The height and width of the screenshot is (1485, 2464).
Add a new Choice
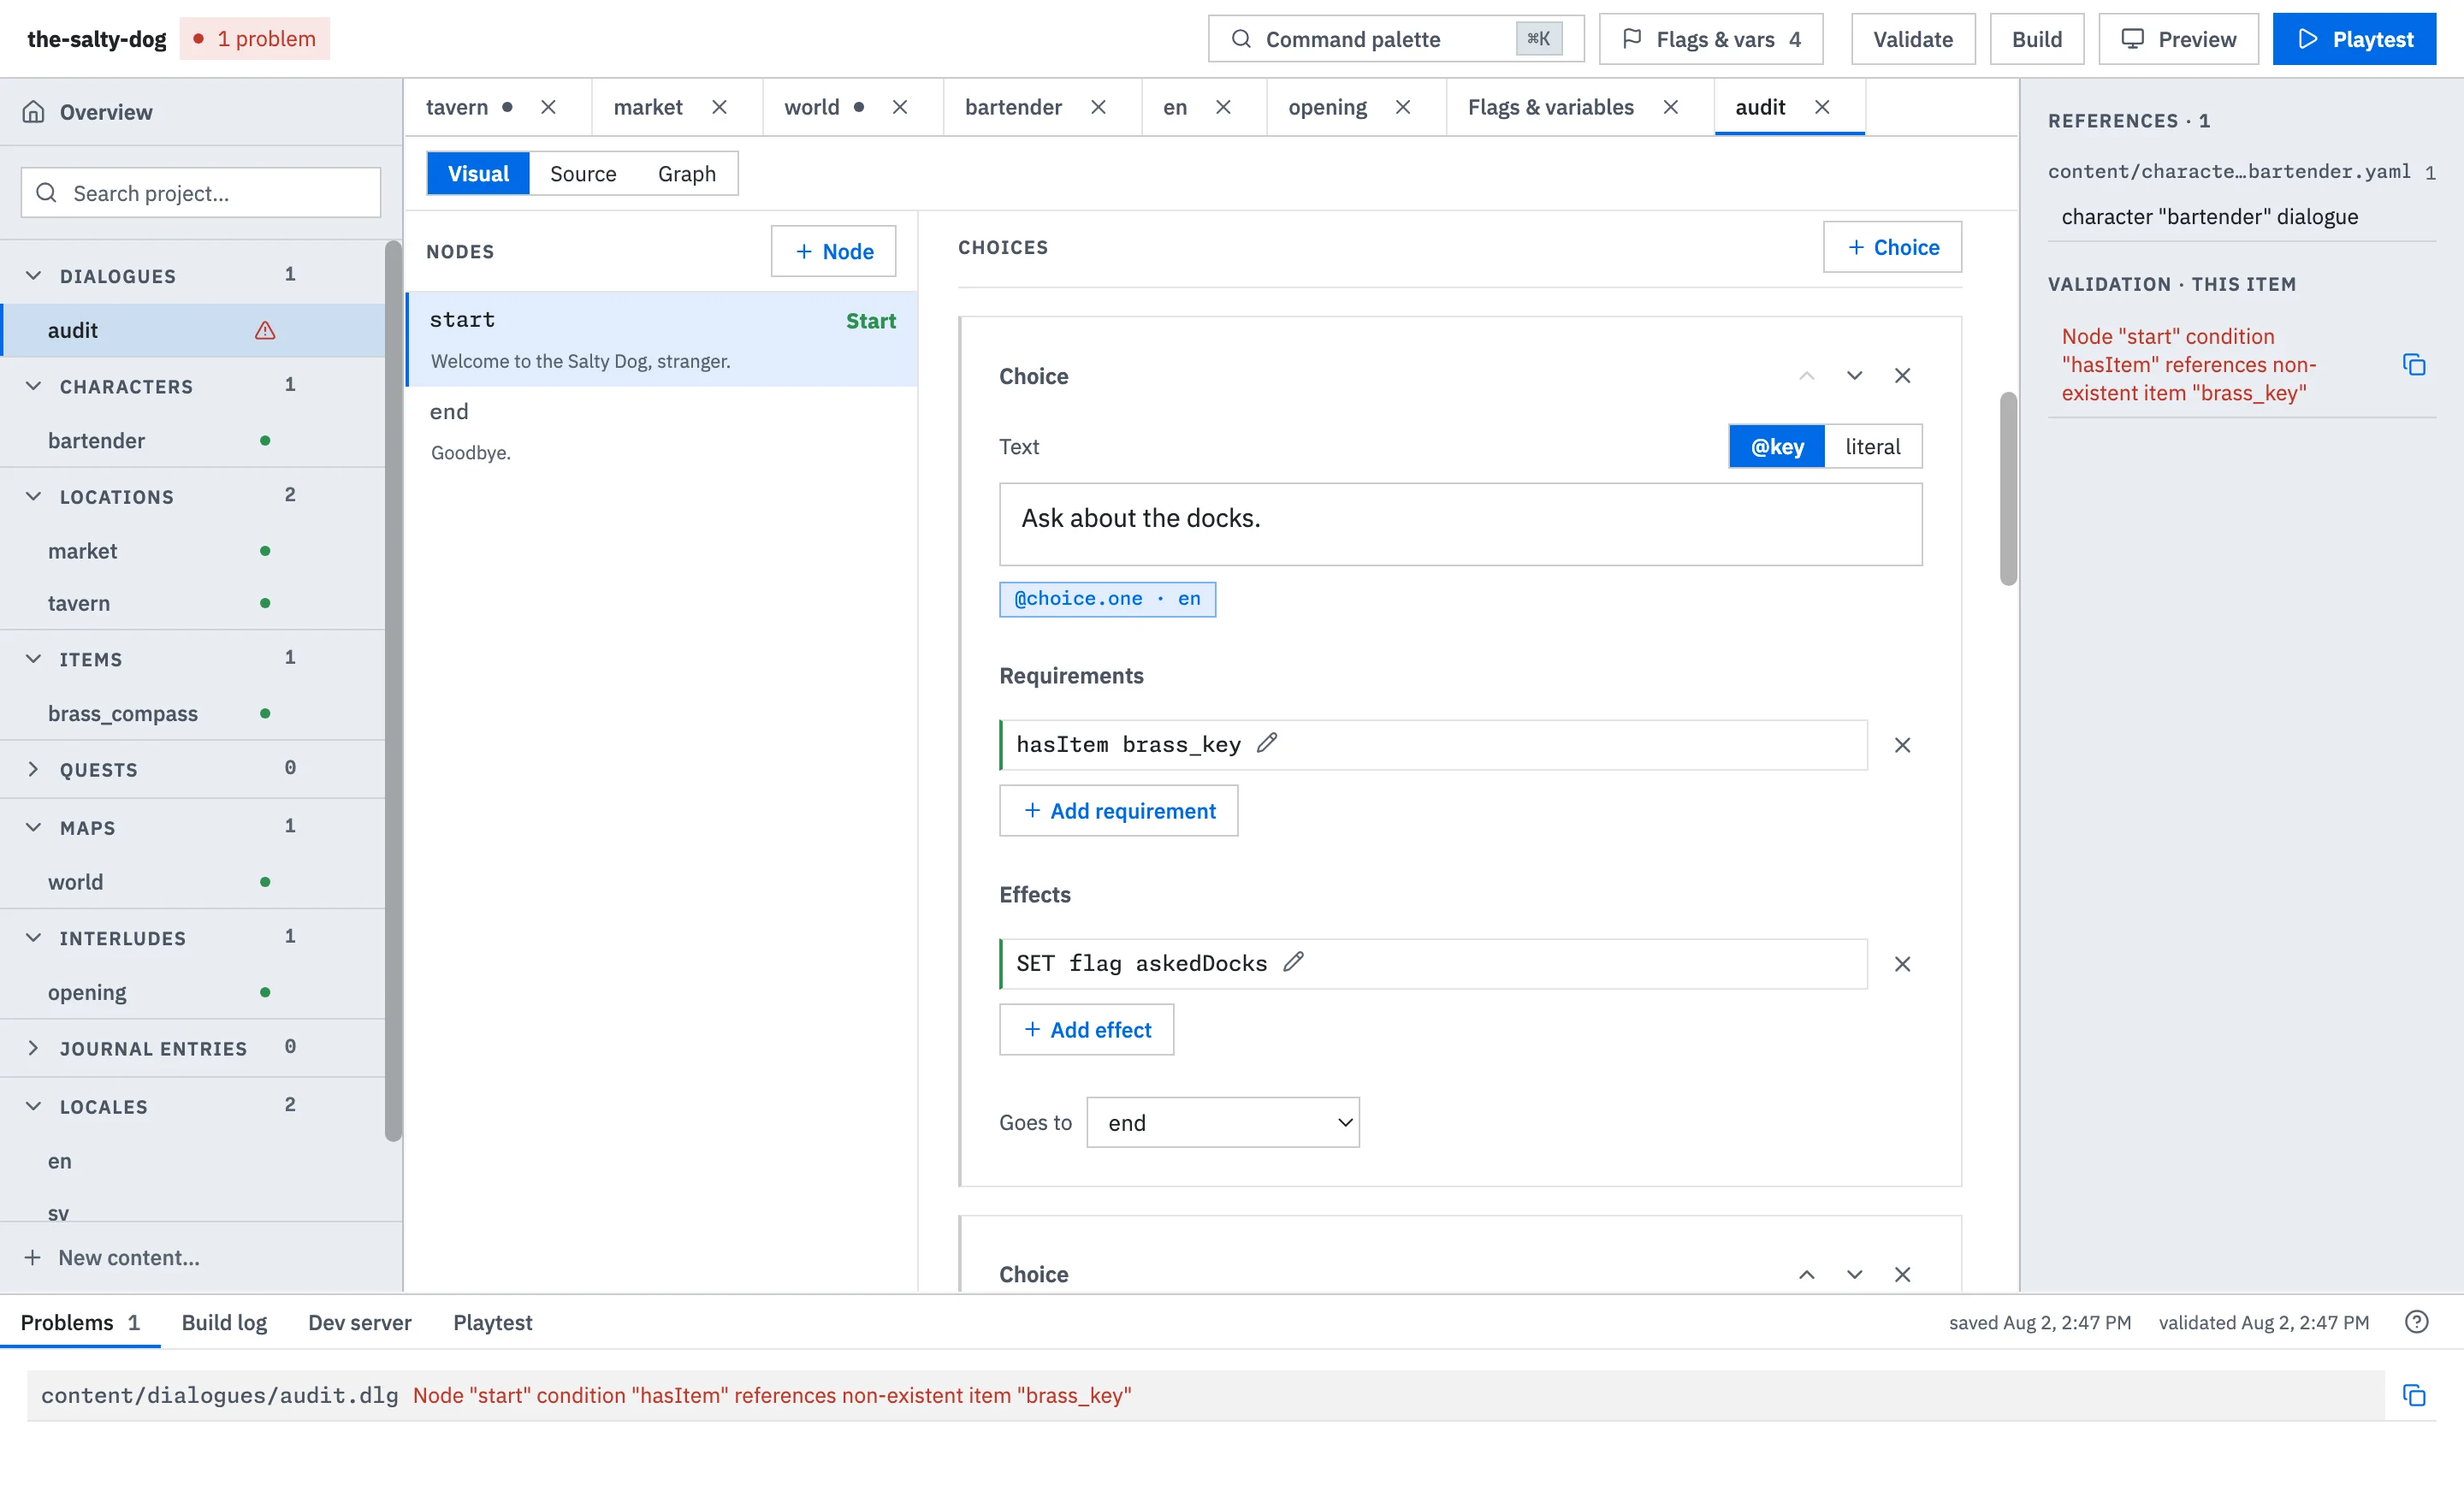1893,247
